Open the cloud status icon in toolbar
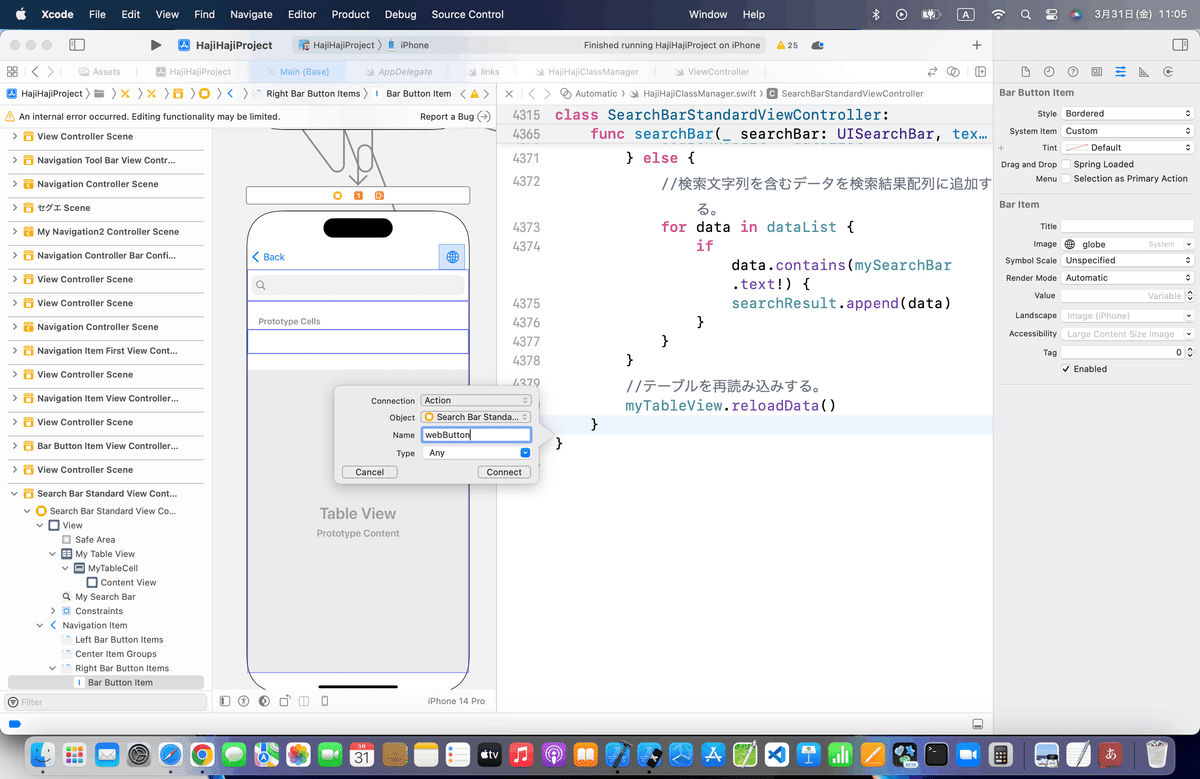 [x=817, y=45]
